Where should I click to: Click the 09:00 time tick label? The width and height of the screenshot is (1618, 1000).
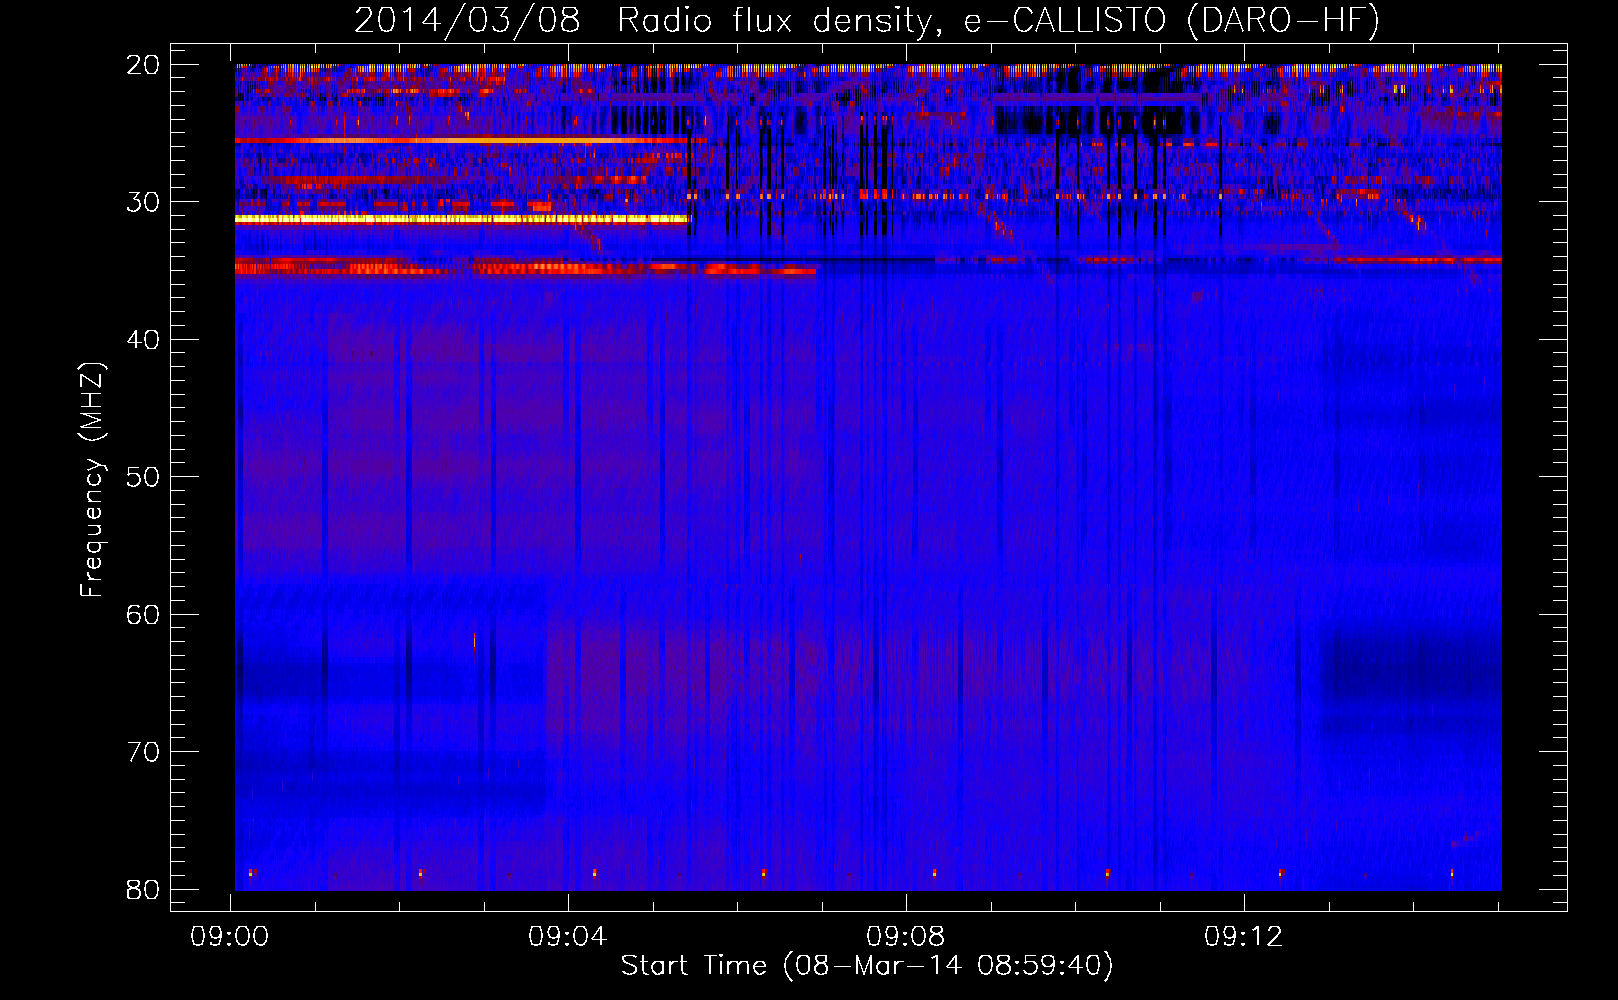tap(230, 937)
